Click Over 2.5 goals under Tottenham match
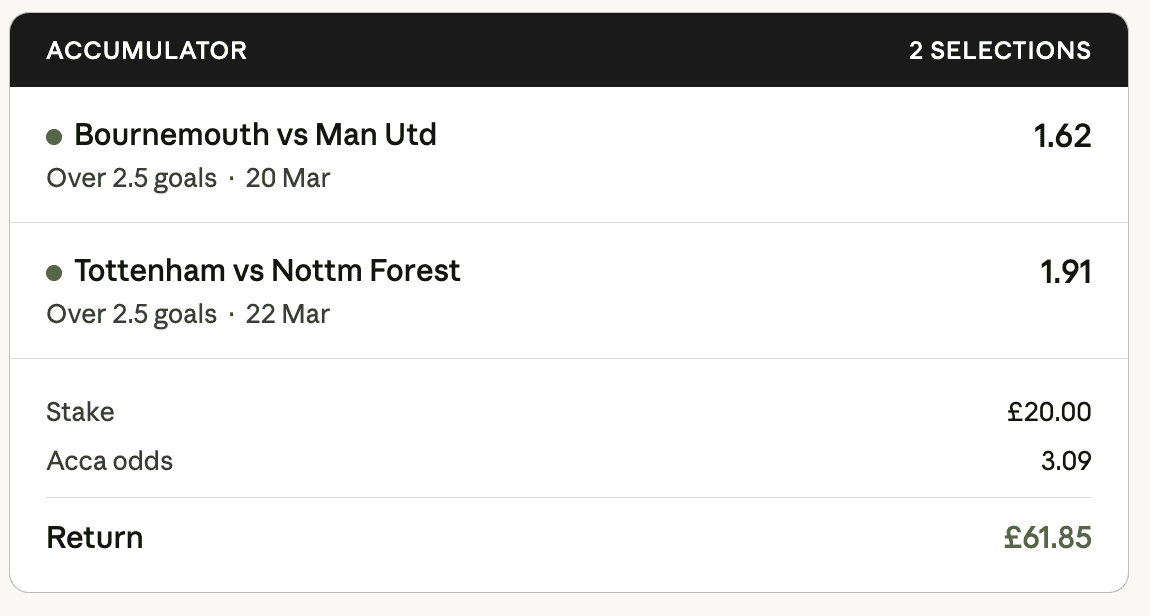Viewport: 1150px width, 616px height. pyautogui.click(x=131, y=315)
